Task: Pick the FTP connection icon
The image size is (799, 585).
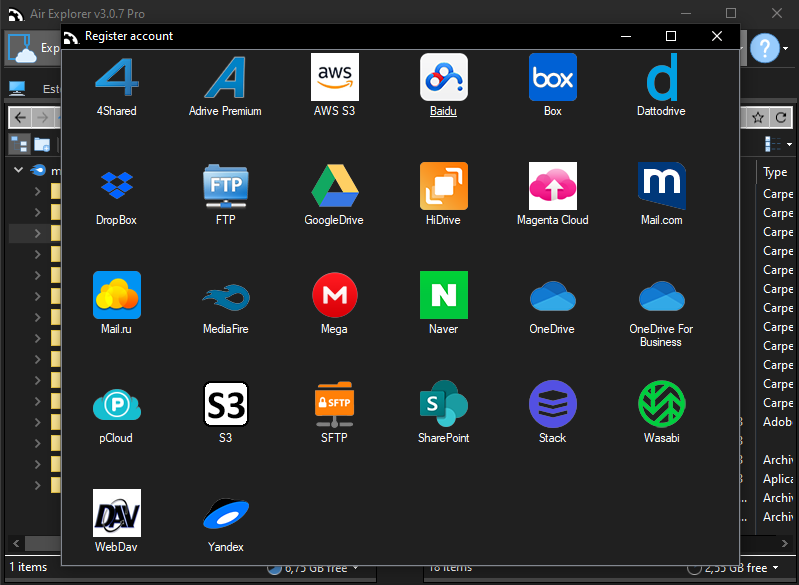Action: 225,195
